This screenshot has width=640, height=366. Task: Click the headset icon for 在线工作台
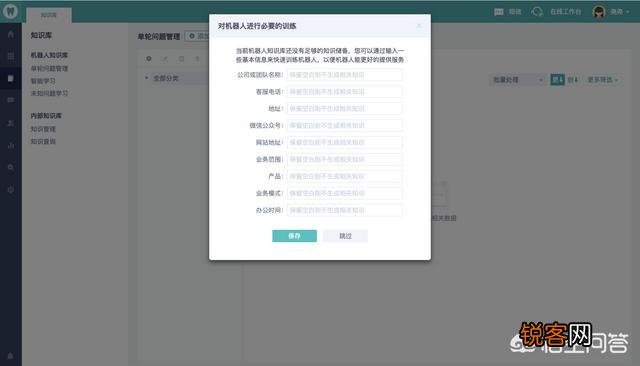[x=537, y=12]
